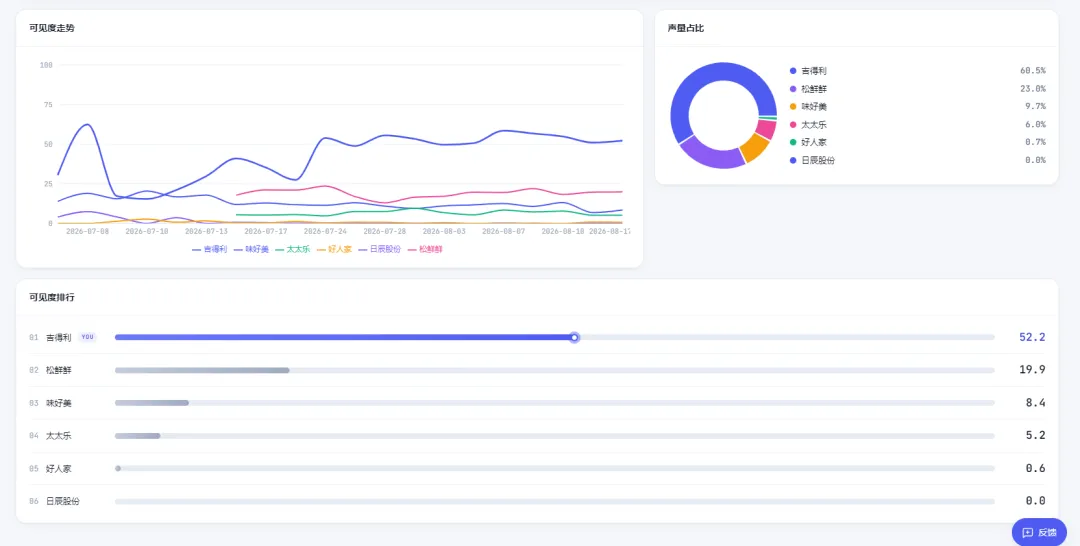Click 吉得利 blue dot in donut legend
1080x546 pixels.
[793, 71]
